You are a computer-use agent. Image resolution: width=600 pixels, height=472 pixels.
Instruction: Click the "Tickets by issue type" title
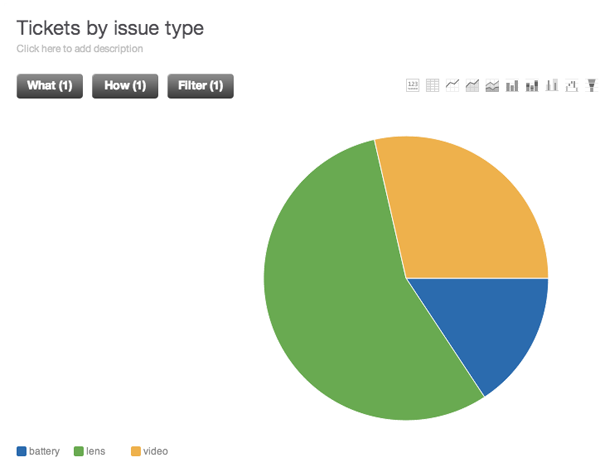pyautogui.click(x=110, y=27)
